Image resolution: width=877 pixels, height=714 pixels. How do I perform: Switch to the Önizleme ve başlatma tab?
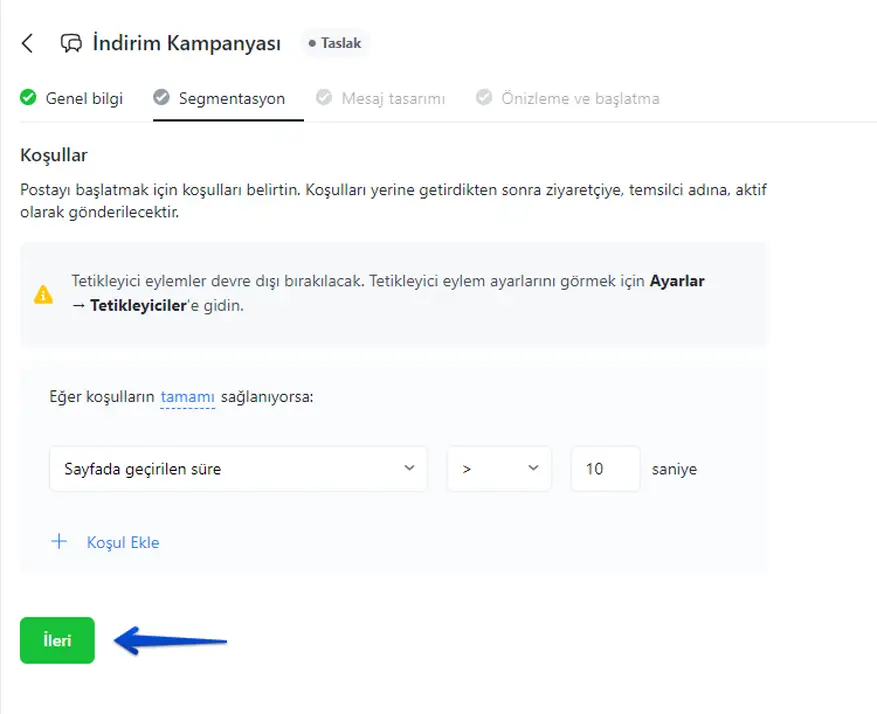click(x=580, y=98)
